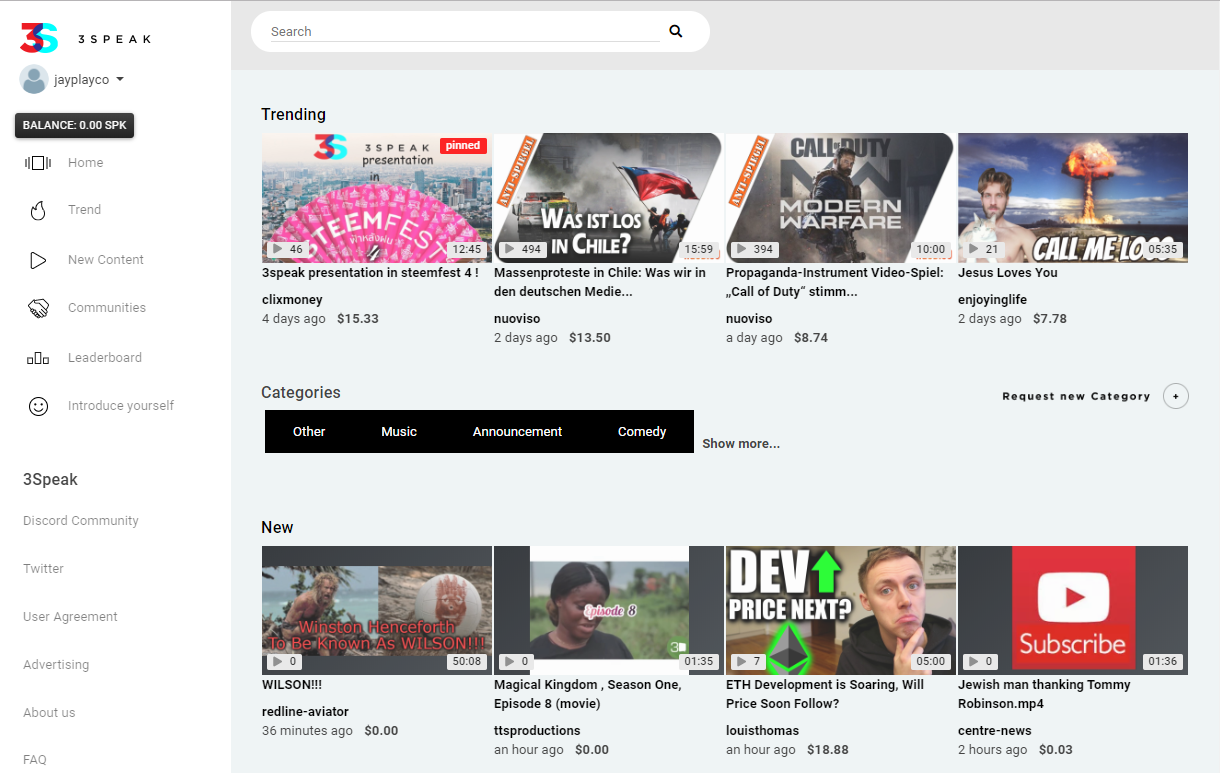Click the $15.33 payout value
This screenshot has height=773, width=1220.
[x=358, y=319]
